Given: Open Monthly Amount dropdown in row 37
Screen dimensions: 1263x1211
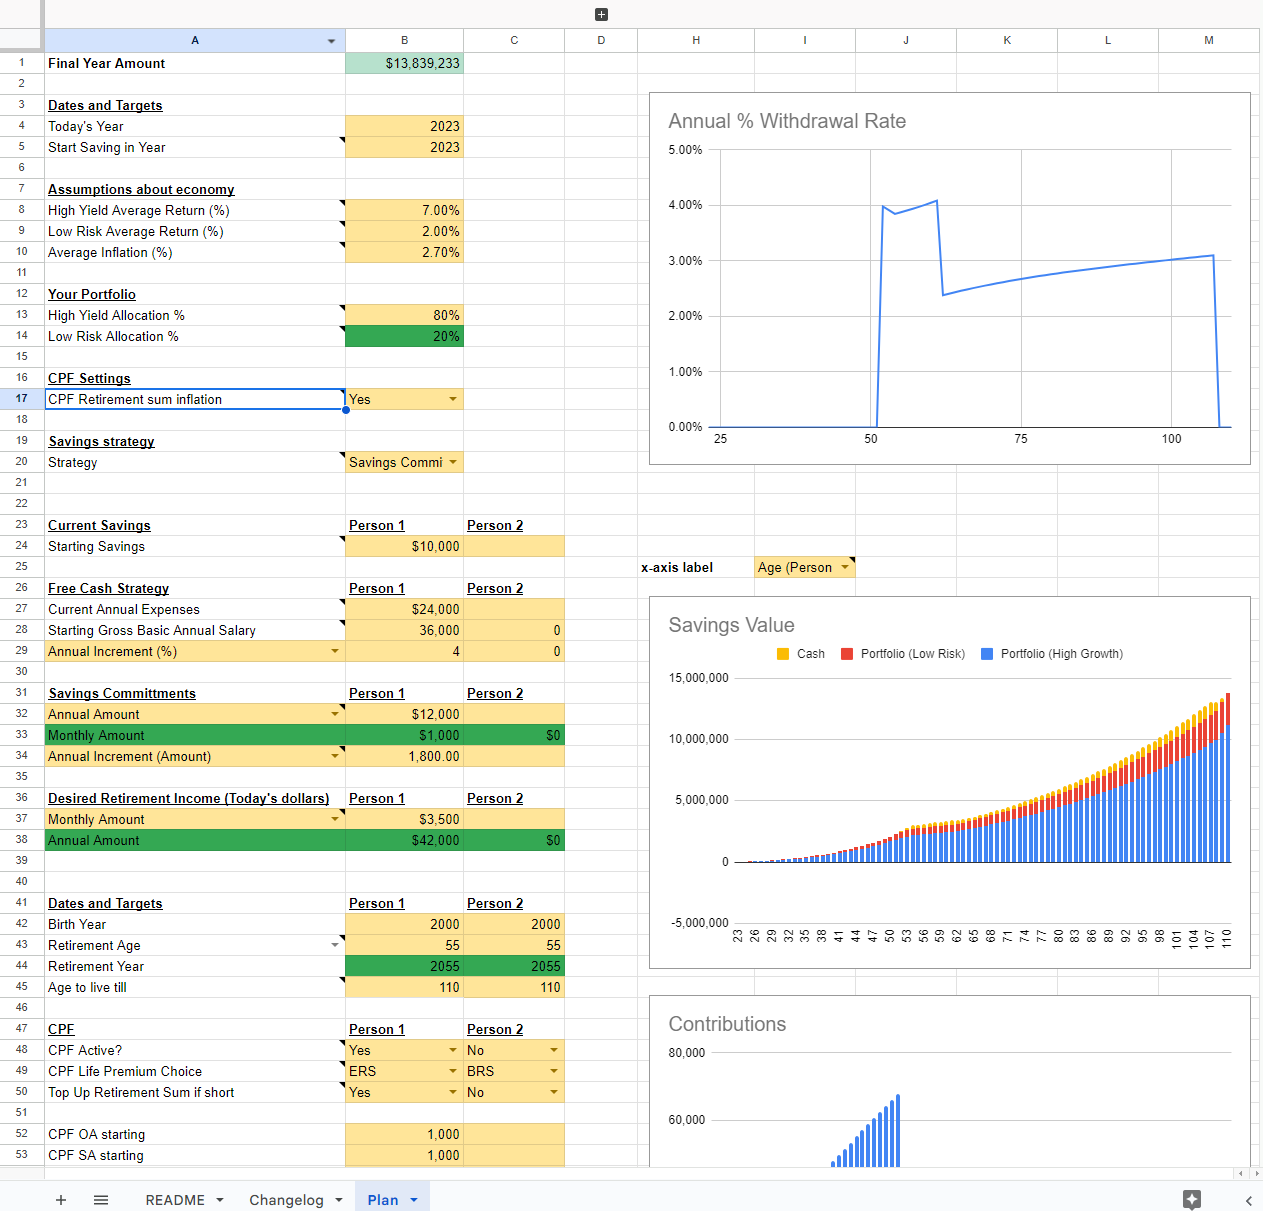Looking at the screenshot, I should (335, 819).
